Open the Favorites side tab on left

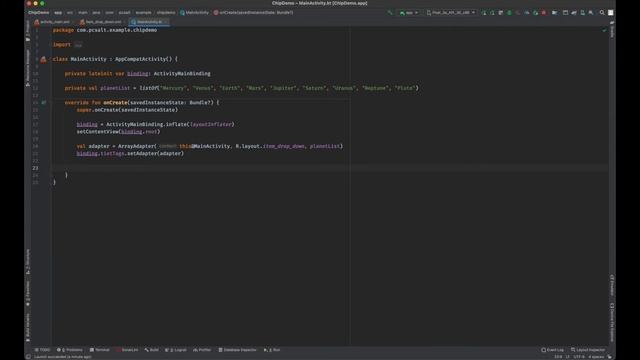click(28, 293)
